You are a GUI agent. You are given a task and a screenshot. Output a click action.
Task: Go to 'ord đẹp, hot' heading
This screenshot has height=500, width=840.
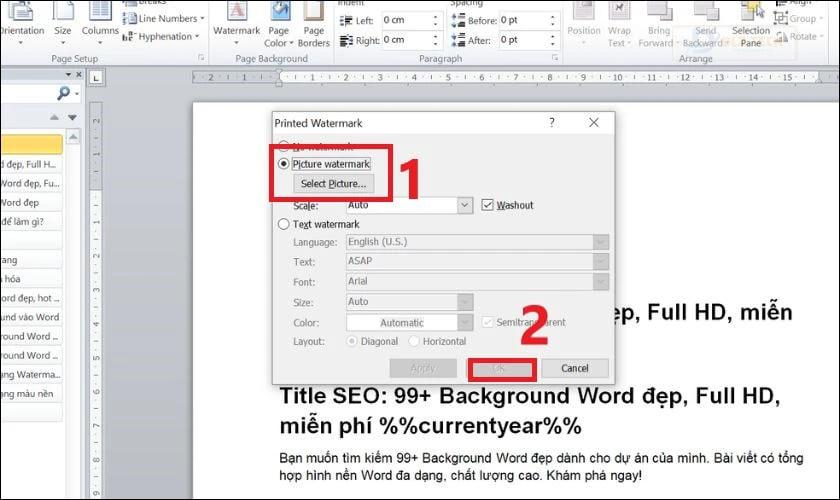click(x=31, y=298)
